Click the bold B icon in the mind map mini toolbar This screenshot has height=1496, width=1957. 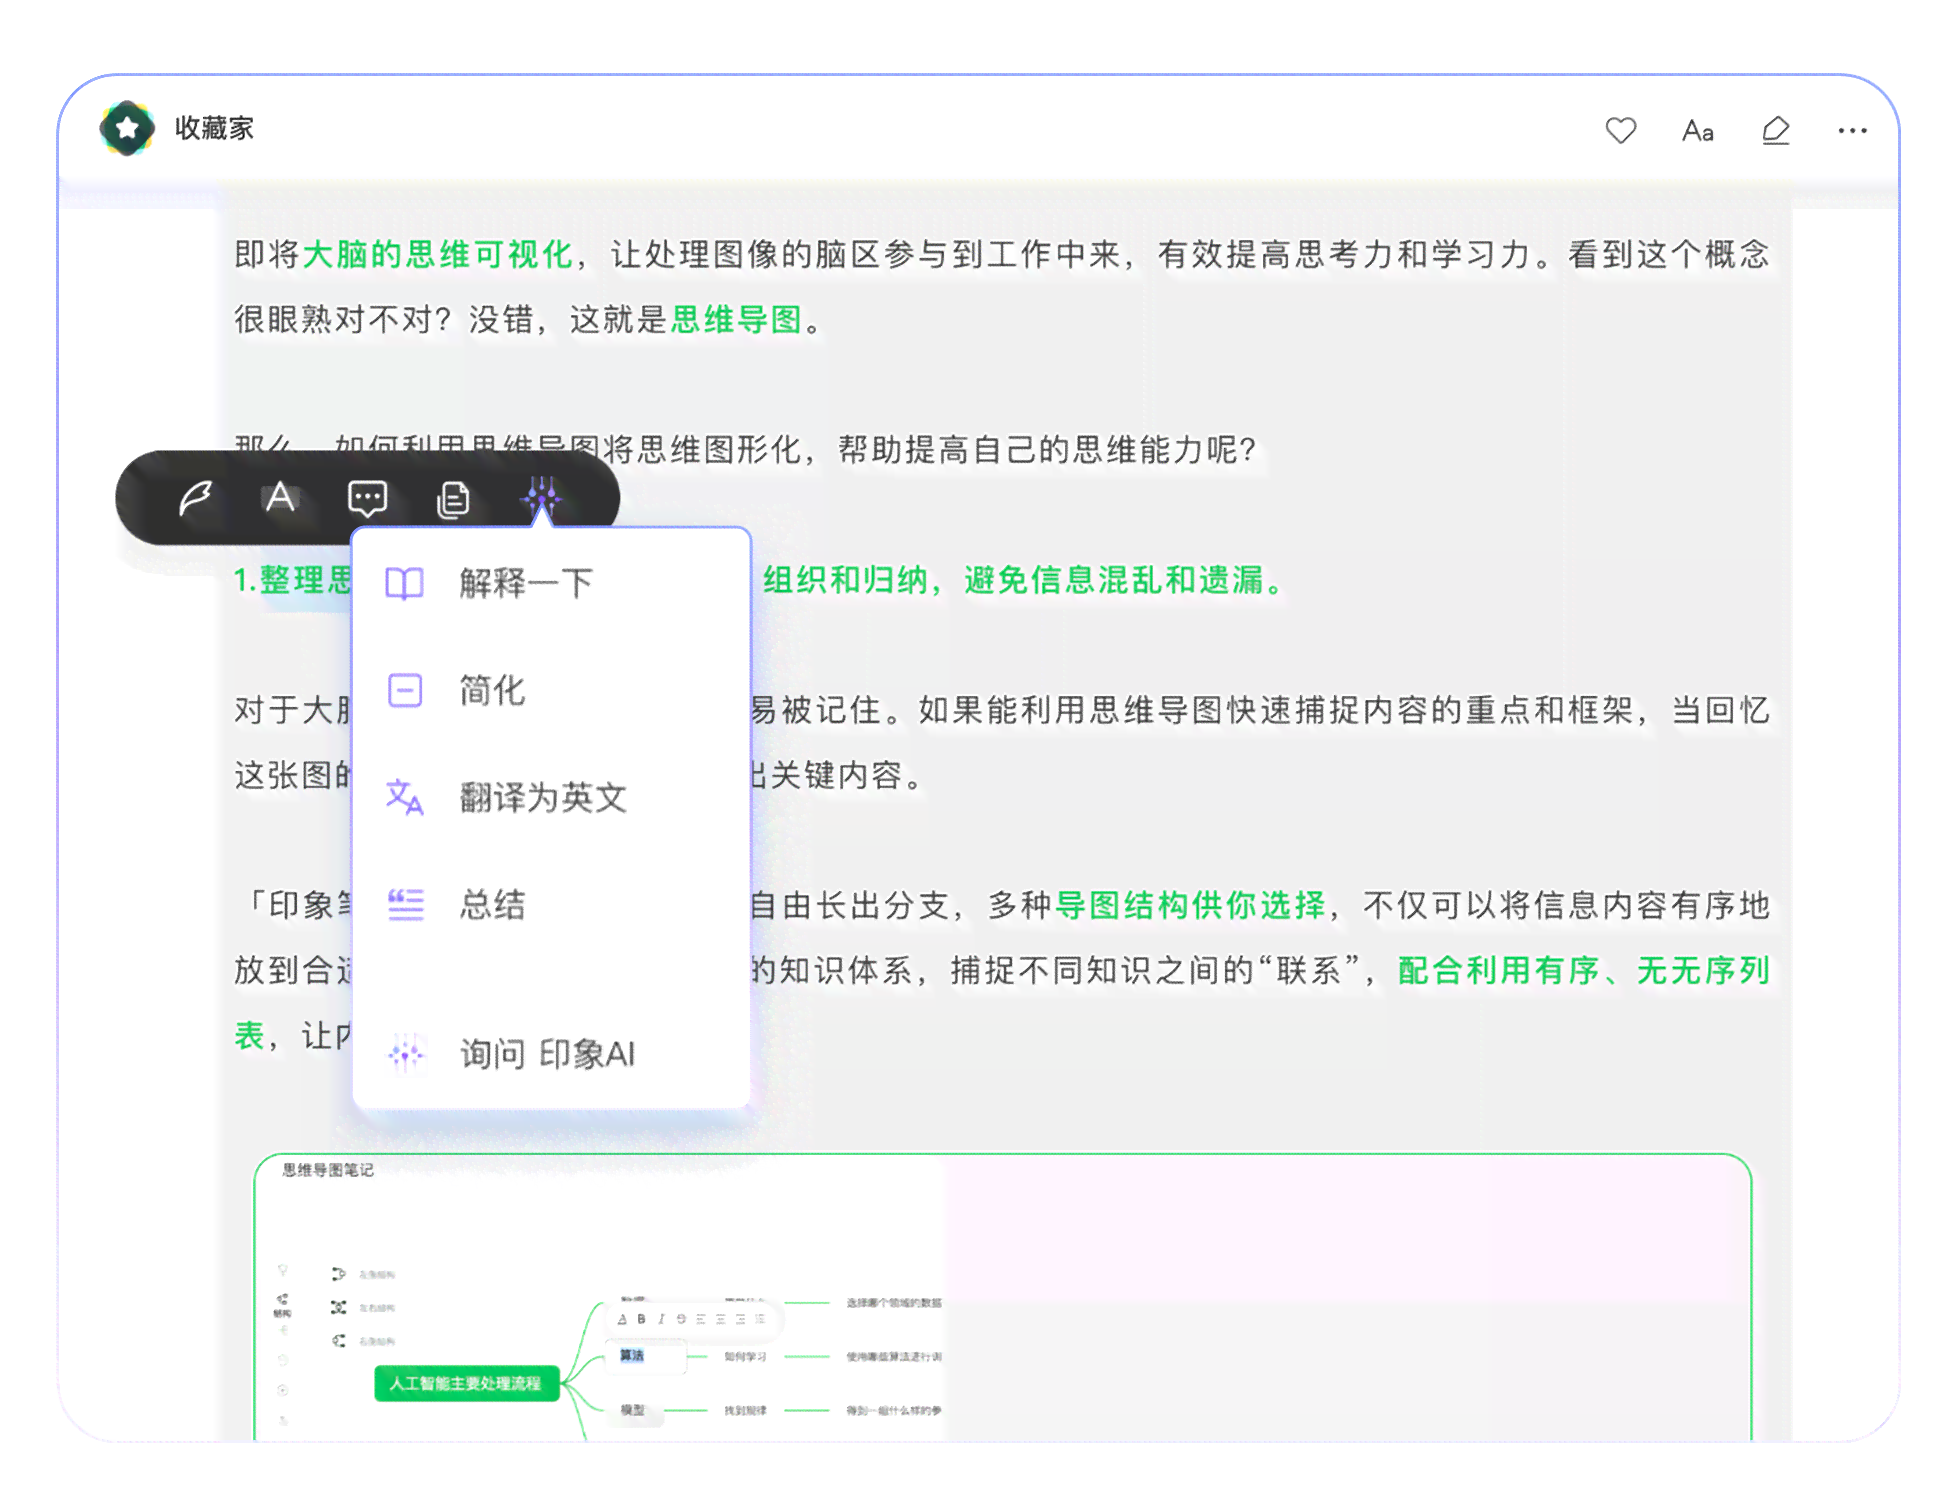(x=641, y=1319)
